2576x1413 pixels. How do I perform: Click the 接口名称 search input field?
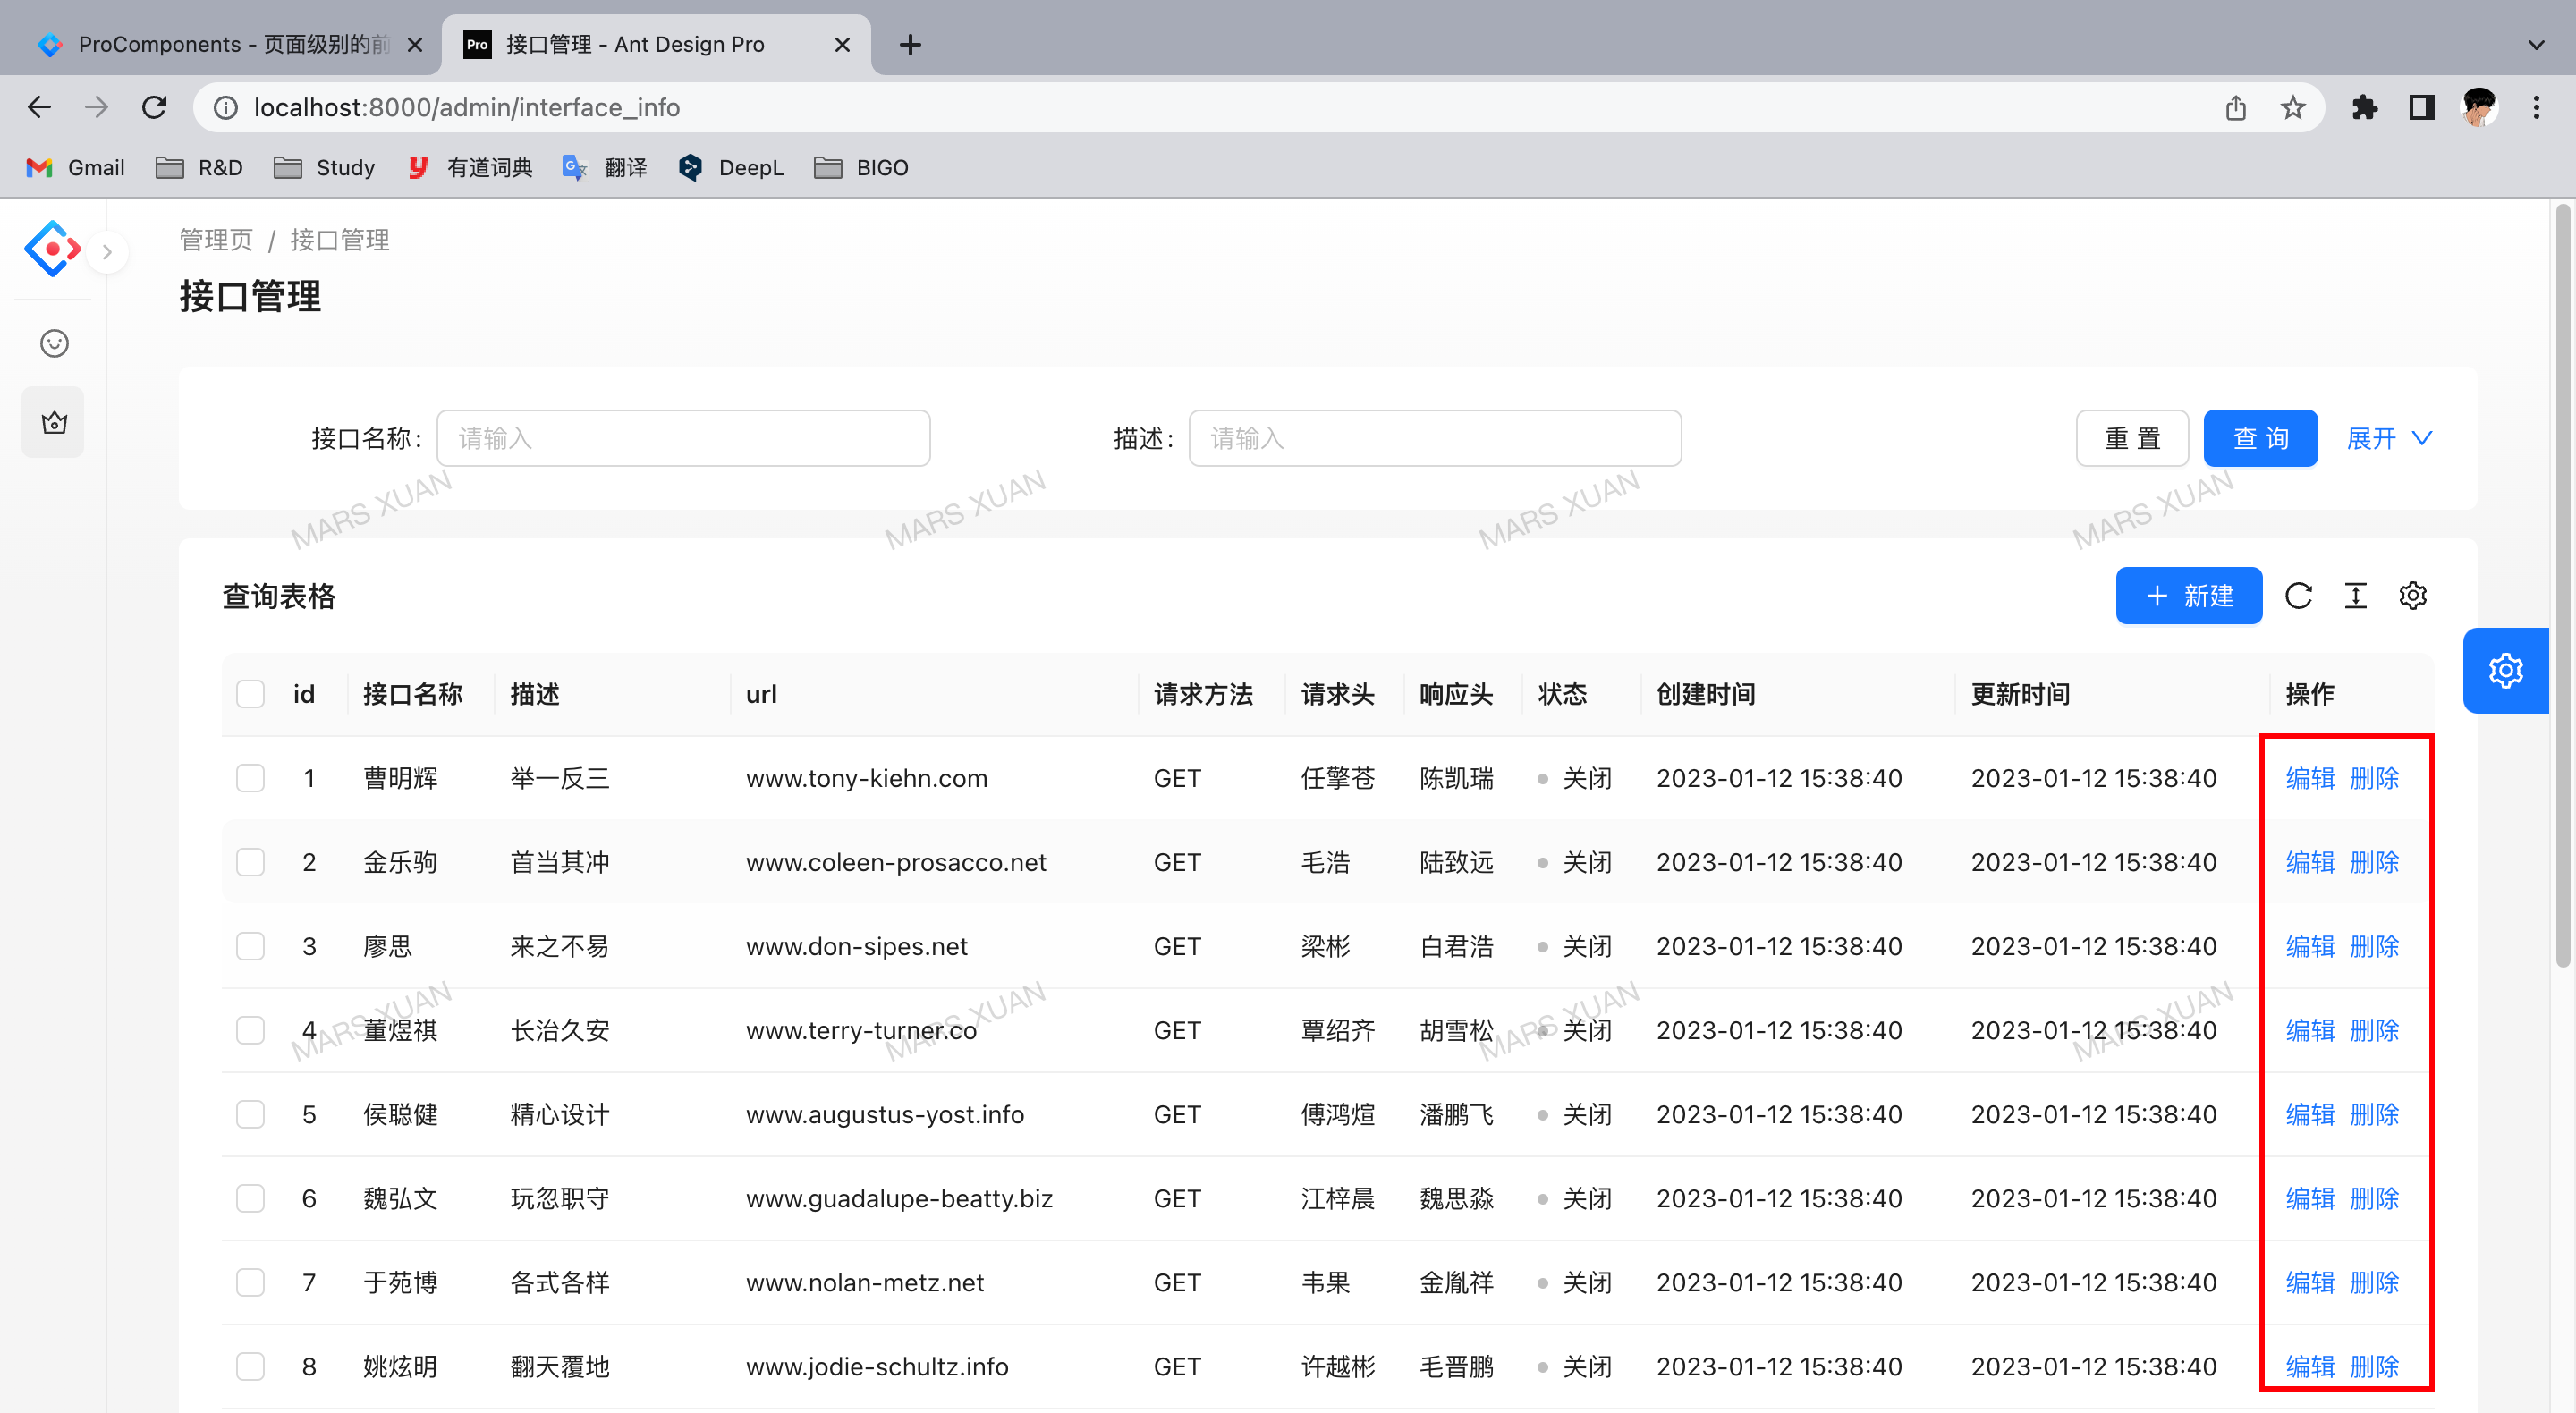pyautogui.click(x=683, y=438)
